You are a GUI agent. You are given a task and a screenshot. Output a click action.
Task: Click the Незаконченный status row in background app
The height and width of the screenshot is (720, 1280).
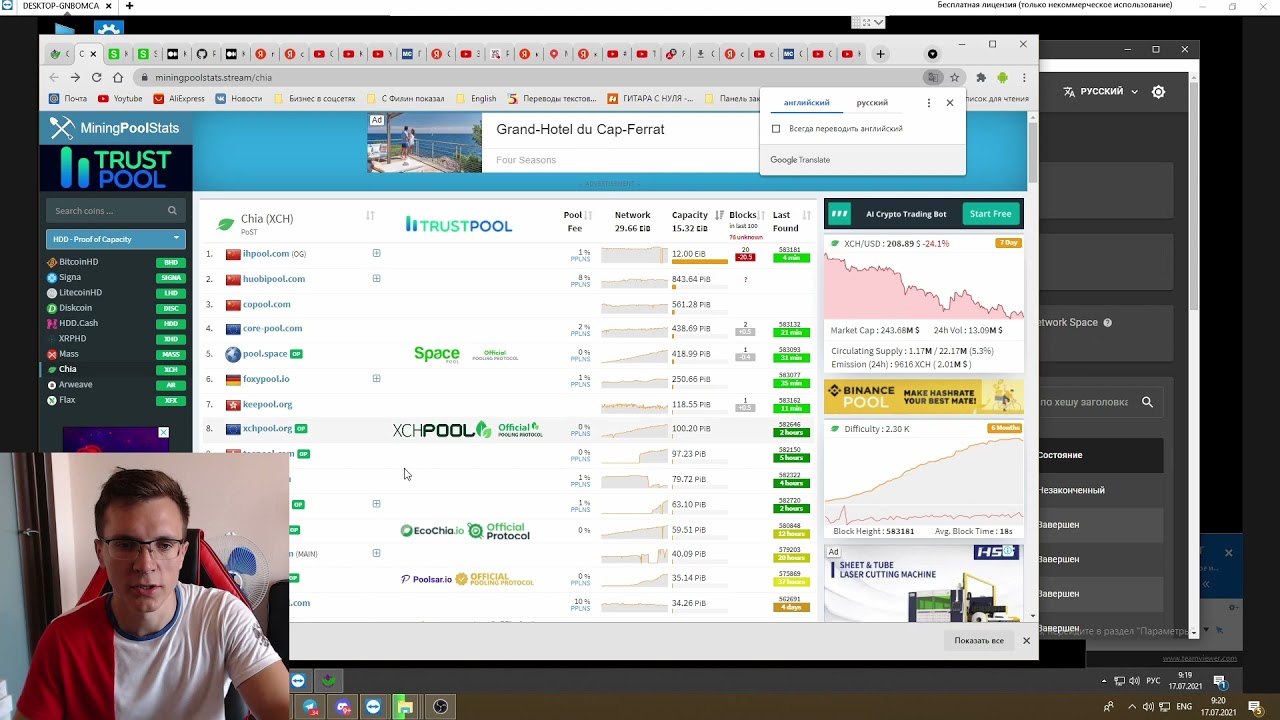(1100, 490)
